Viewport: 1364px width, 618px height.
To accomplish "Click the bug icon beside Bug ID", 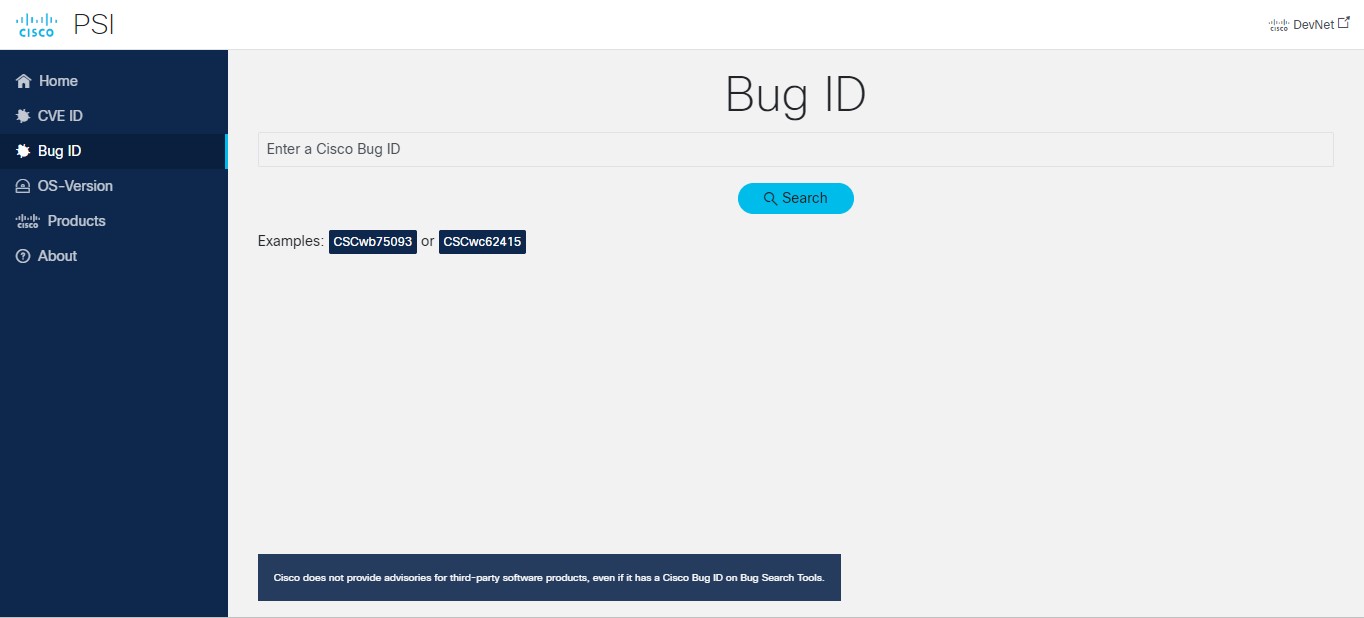I will (x=23, y=151).
